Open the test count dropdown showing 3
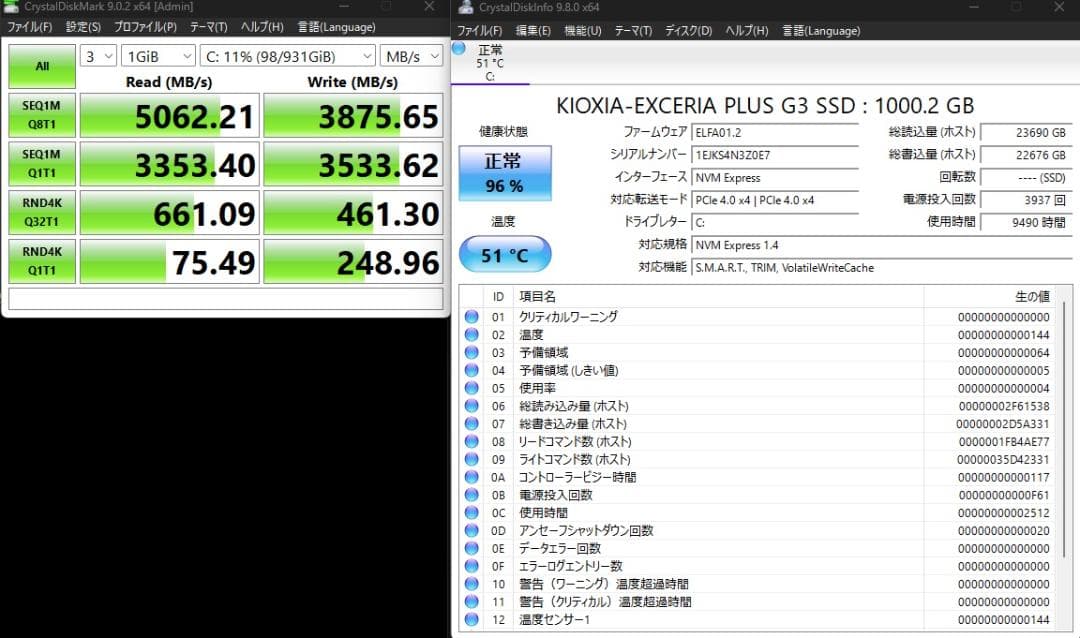The width and height of the screenshot is (1080, 638). pyautogui.click(x=98, y=56)
